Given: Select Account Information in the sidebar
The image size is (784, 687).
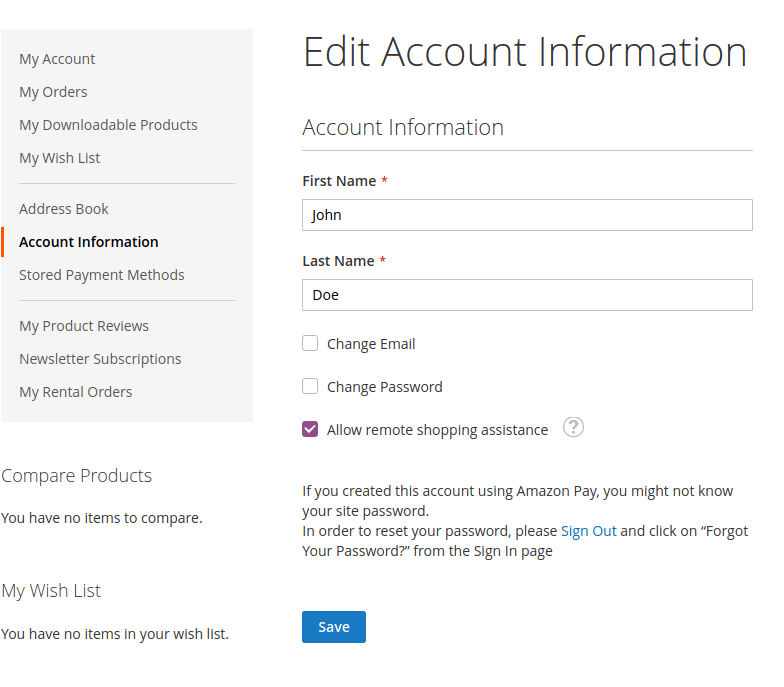Looking at the screenshot, I should tap(88, 242).
